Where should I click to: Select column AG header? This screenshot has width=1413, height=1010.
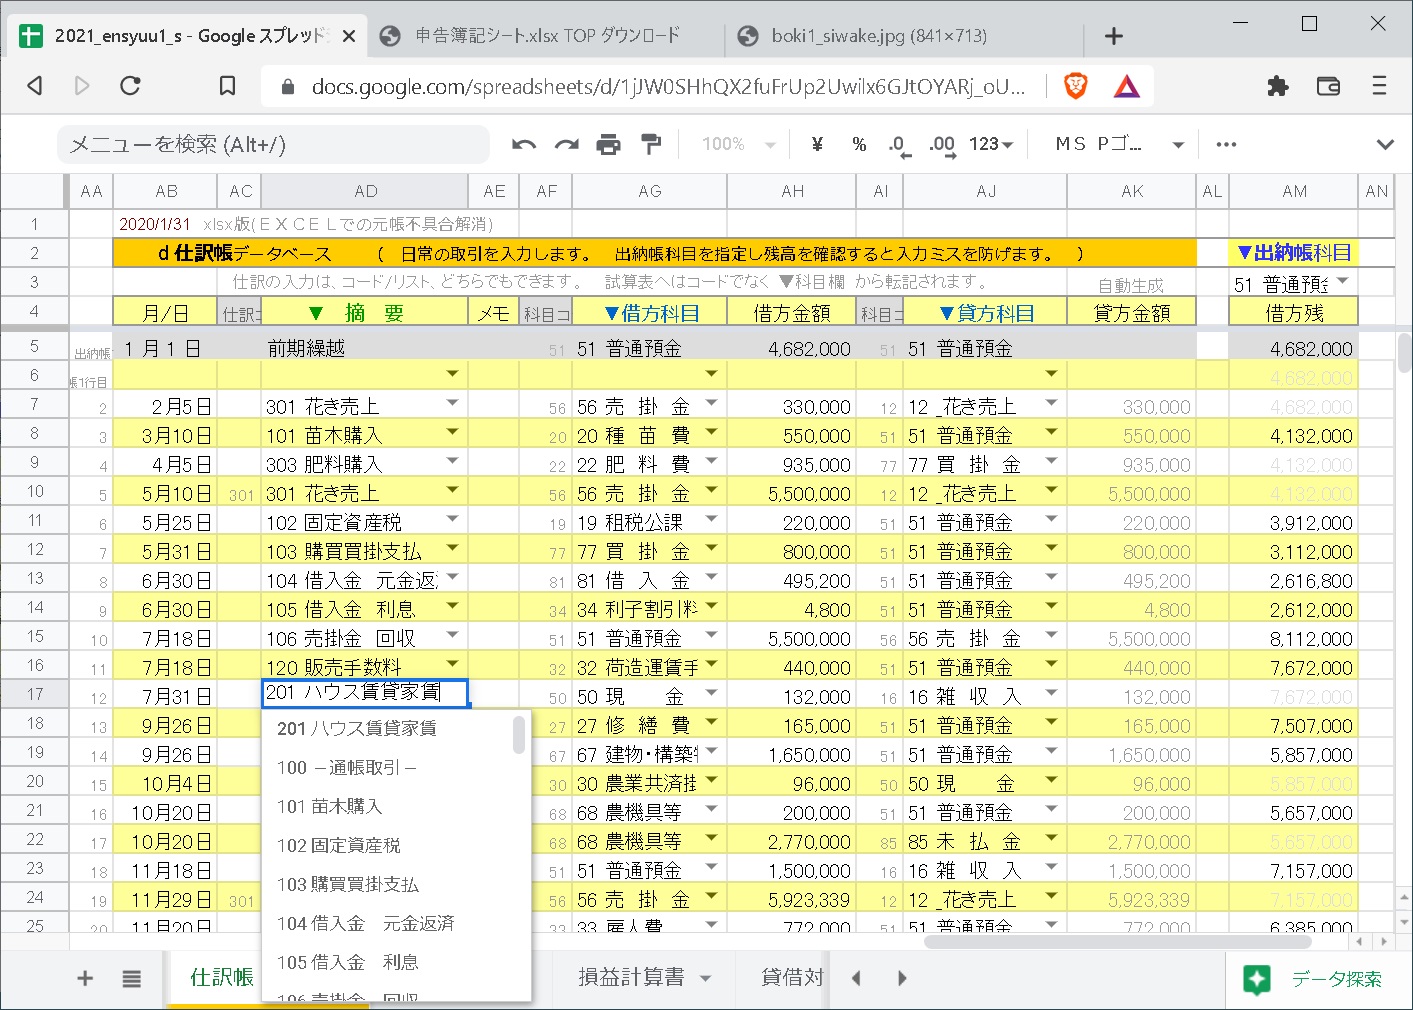pos(650,191)
